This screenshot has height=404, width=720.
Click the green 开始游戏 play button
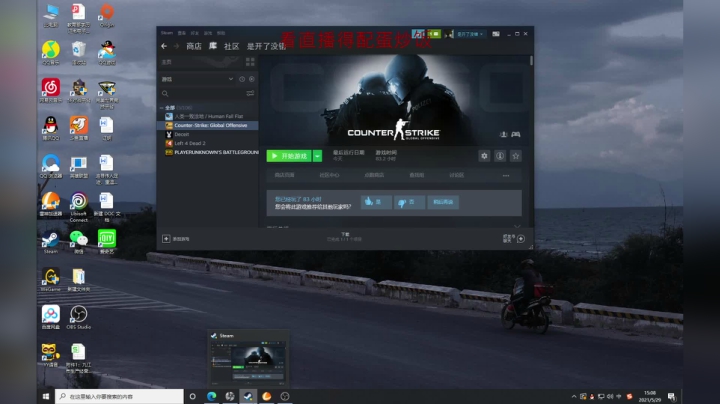point(289,156)
